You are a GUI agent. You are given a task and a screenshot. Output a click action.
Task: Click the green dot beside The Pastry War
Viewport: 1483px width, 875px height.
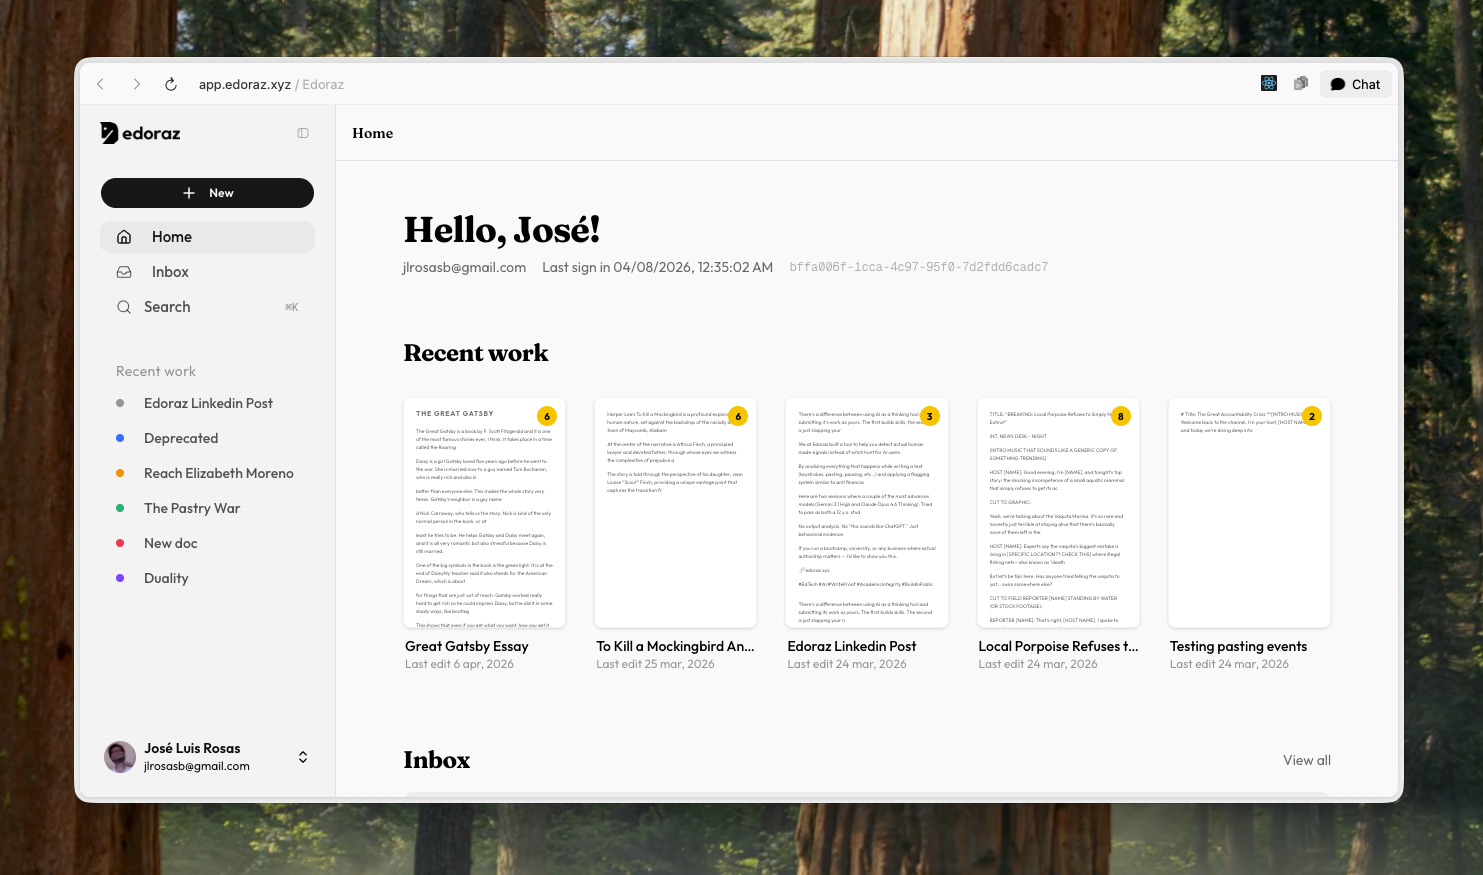click(x=120, y=508)
